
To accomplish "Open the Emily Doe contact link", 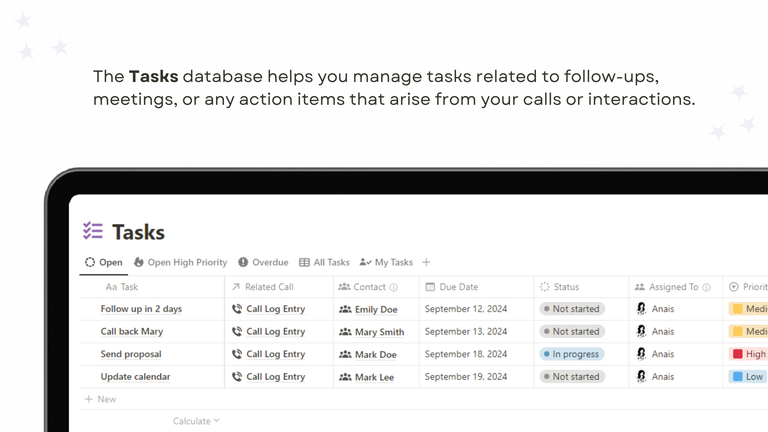I will tap(376, 310).
